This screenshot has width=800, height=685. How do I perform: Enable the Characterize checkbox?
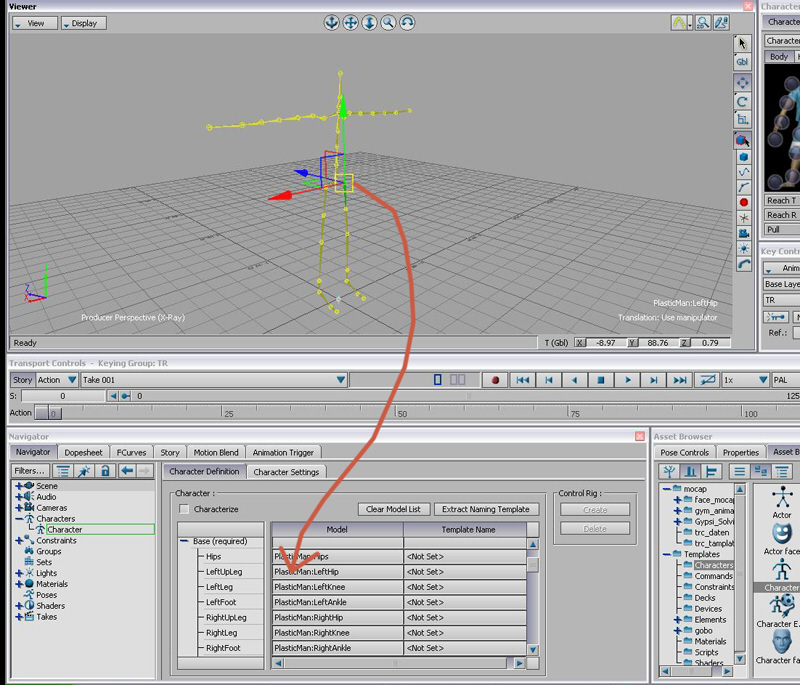pyautogui.click(x=184, y=509)
